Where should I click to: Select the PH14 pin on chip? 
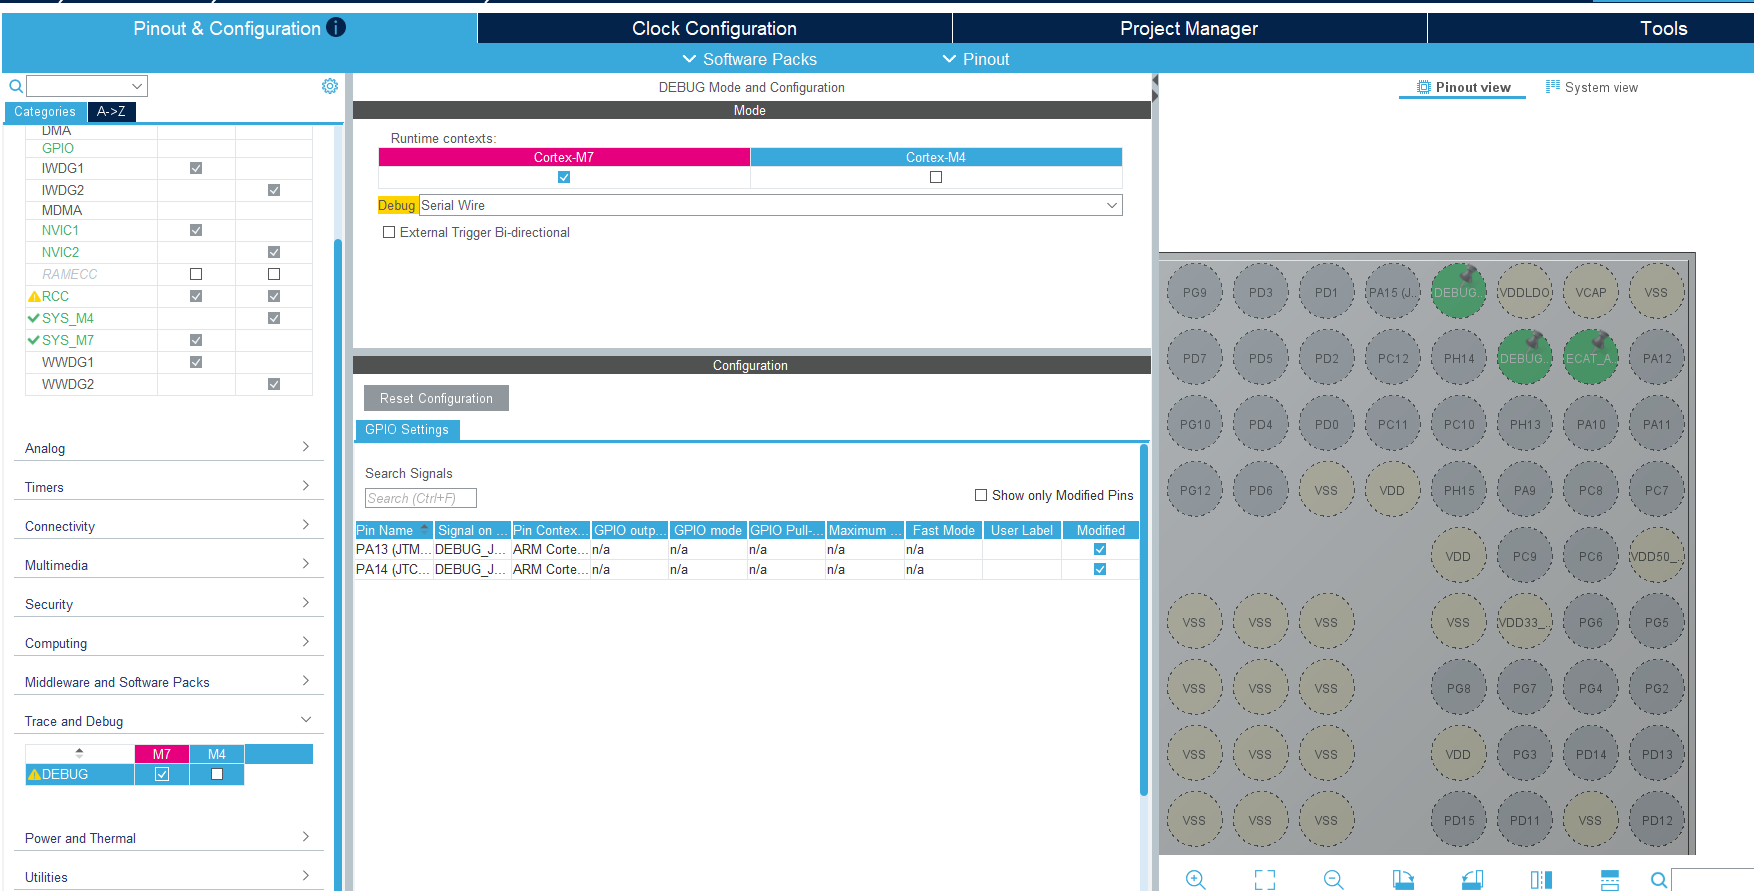coord(1458,358)
